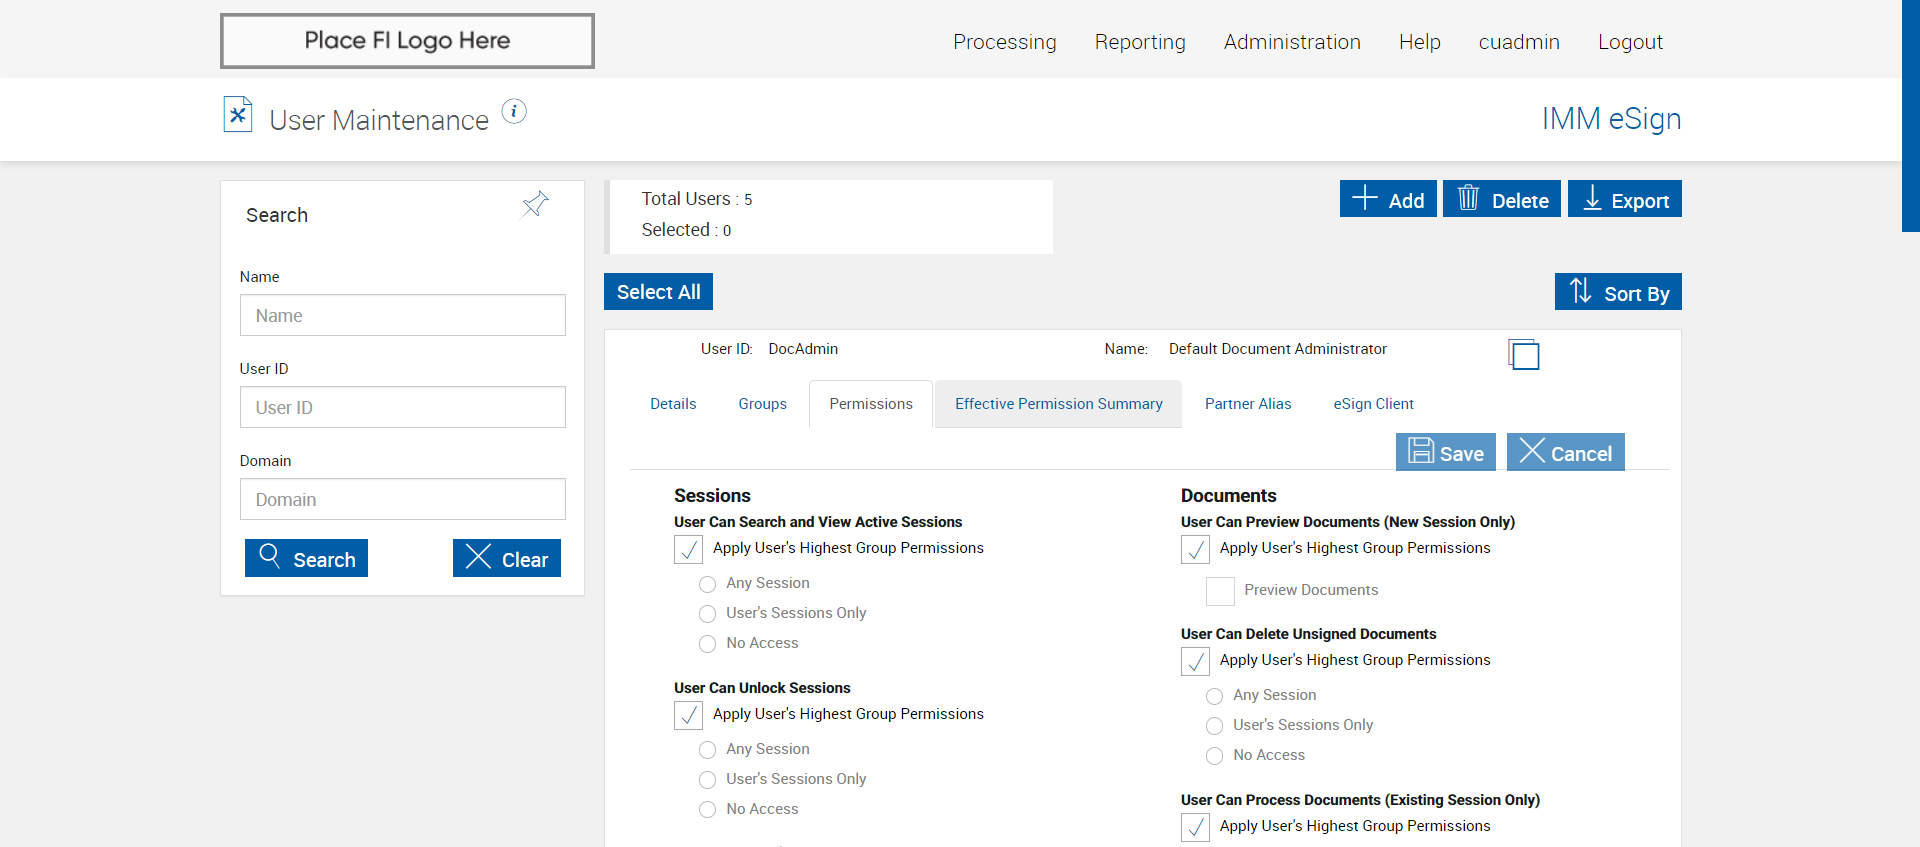Open the Groups tab
The width and height of the screenshot is (1920, 847).
point(762,404)
